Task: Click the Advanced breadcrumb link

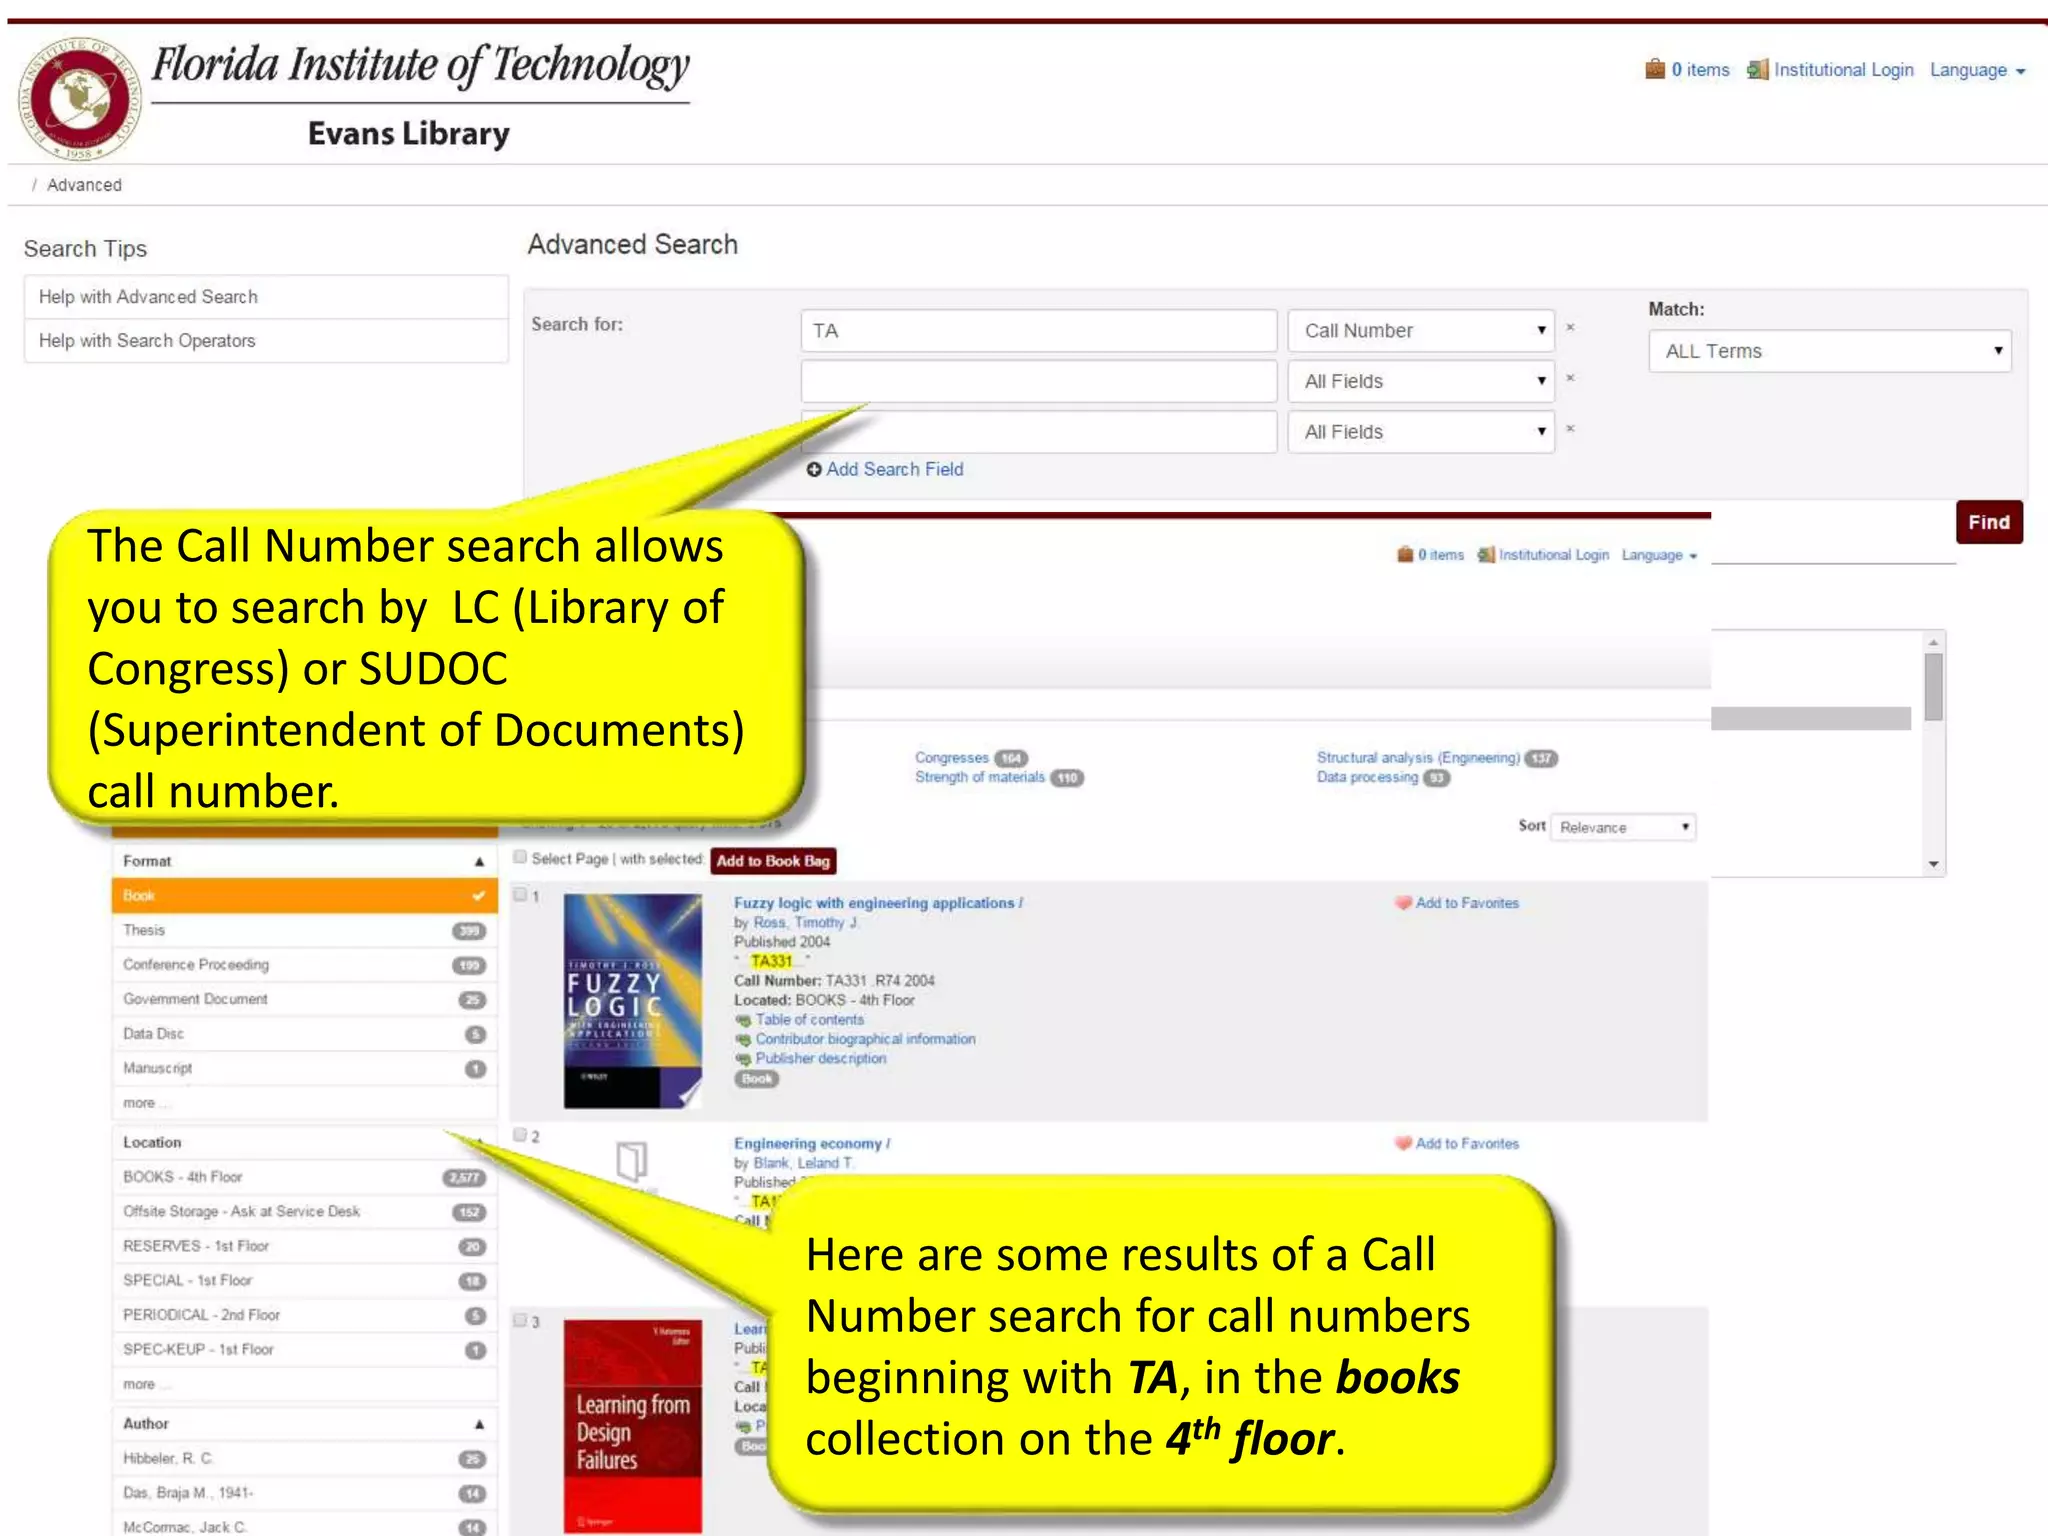Action: tap(84, 185)
